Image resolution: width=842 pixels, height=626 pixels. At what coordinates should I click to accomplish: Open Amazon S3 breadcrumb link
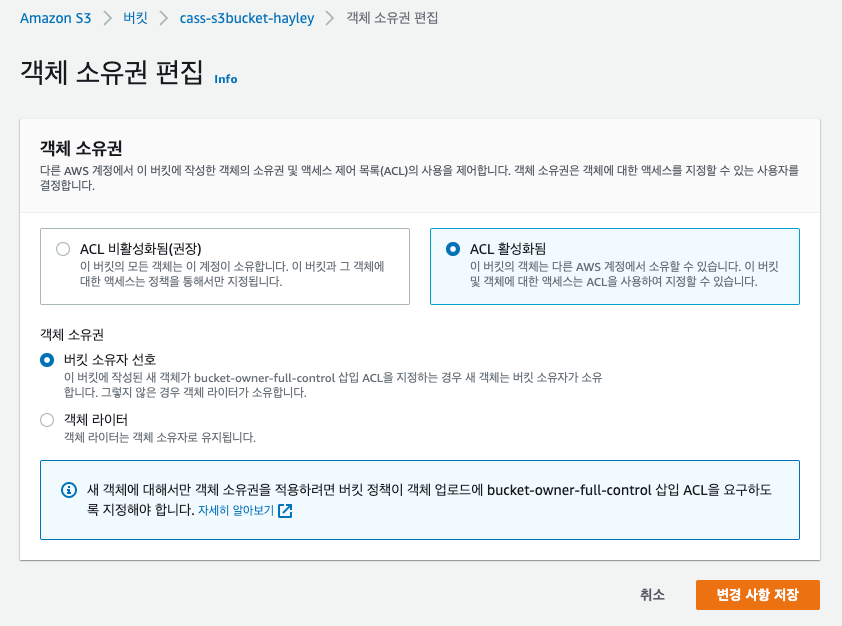point(55,18)
